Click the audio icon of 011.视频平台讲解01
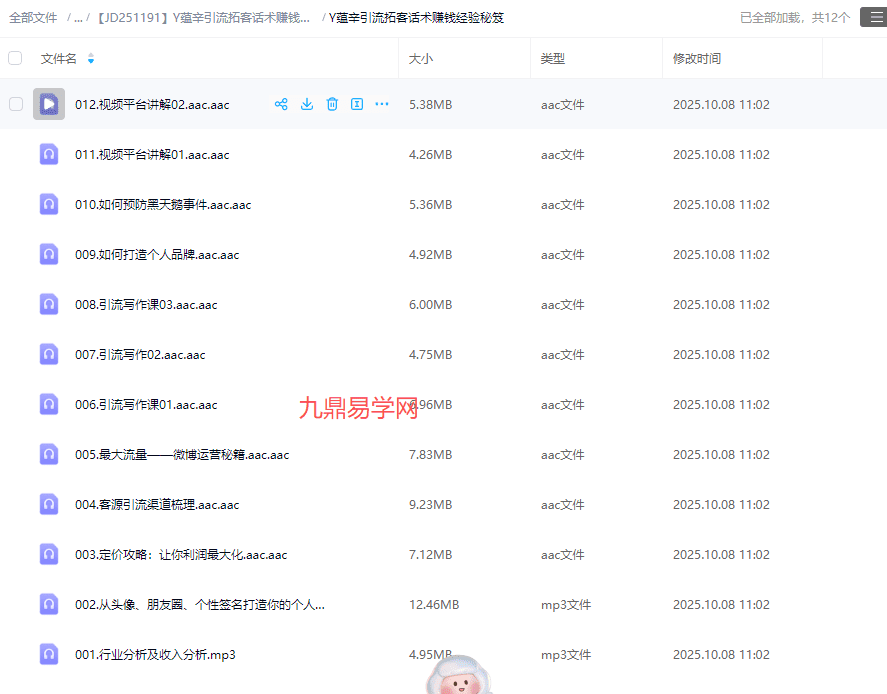887x694 pixels. tap(49, 154)
